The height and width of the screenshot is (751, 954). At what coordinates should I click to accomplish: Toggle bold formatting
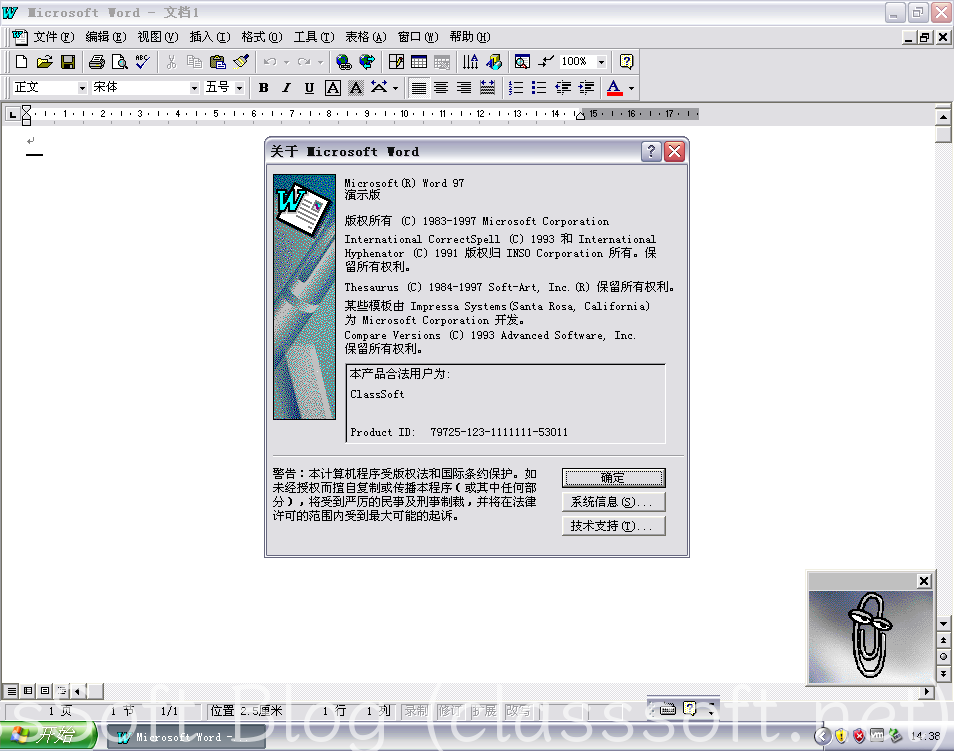click(263, 87)
